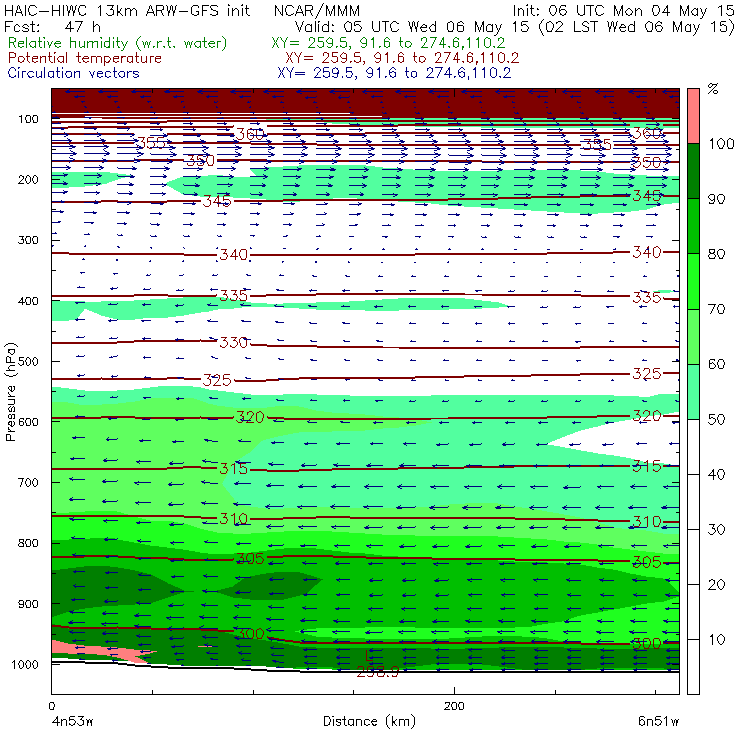The height and width of the screenshot is (740, 740).
Task: Click the '30' colorbar label
Action: (716, 530)
